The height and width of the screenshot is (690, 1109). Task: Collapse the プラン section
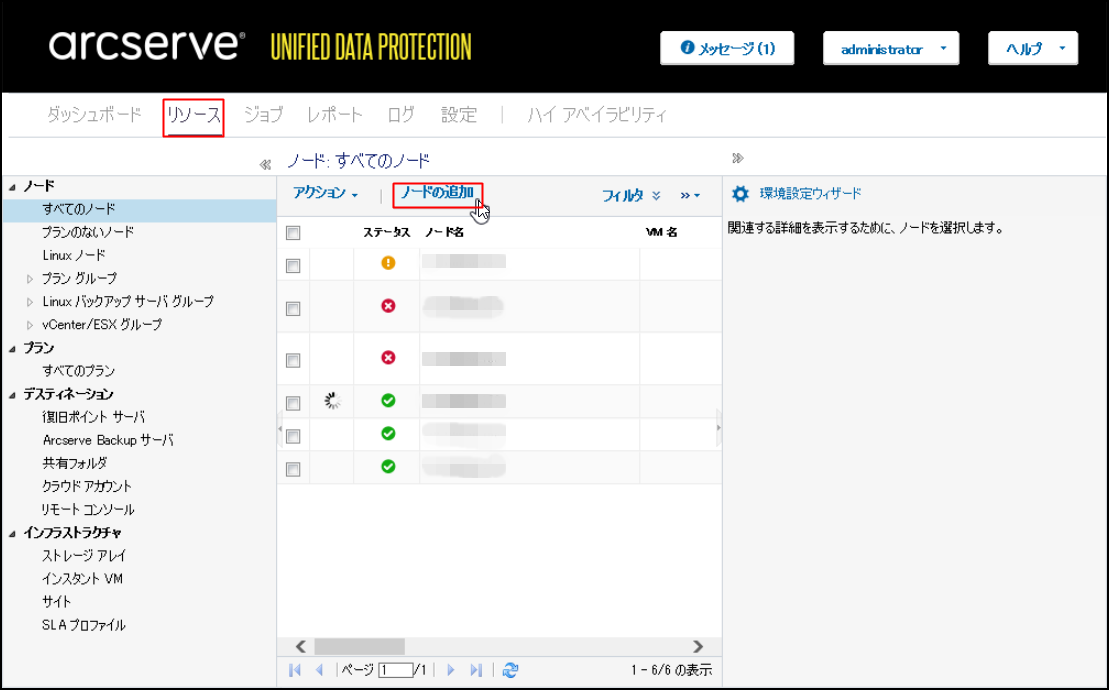(13, 349)
